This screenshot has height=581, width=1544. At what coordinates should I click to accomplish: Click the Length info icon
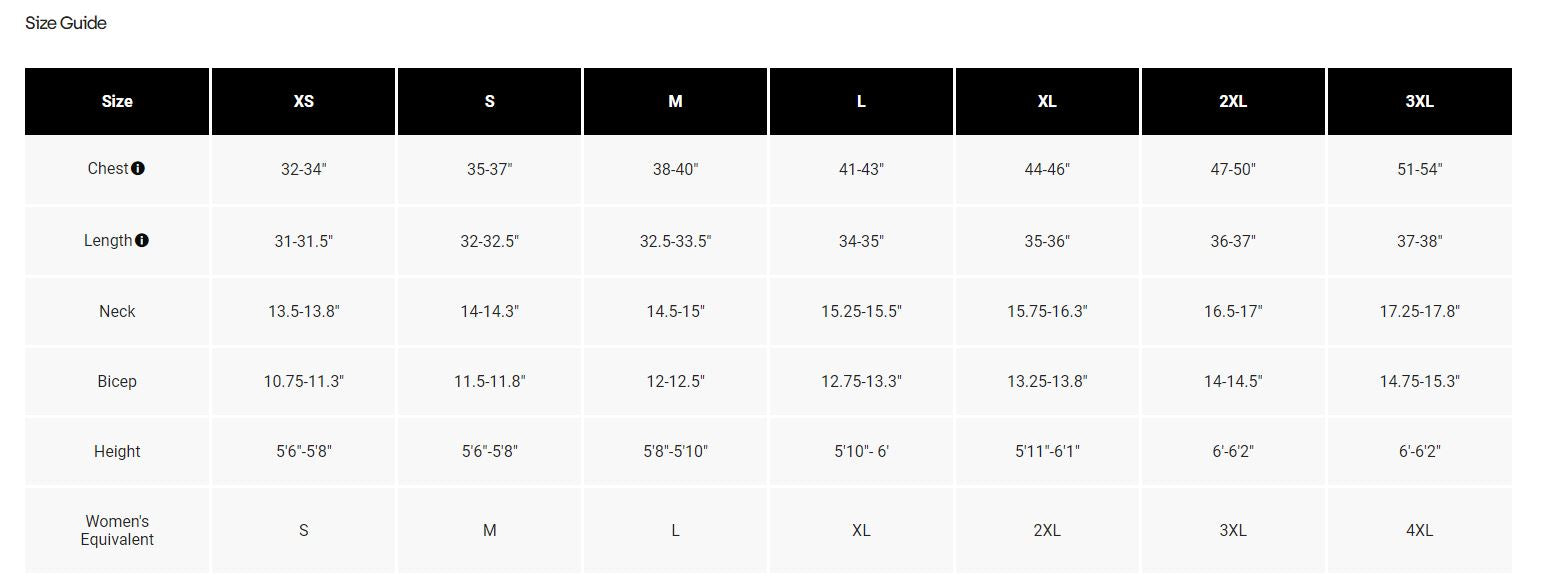tap(142, 240)
